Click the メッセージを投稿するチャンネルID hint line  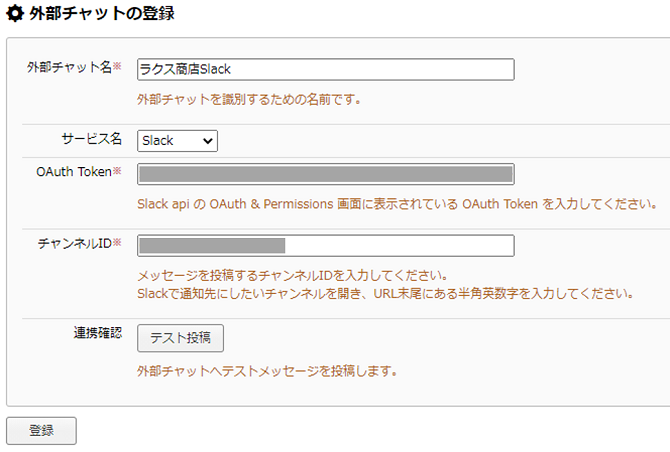coord(292,276)
